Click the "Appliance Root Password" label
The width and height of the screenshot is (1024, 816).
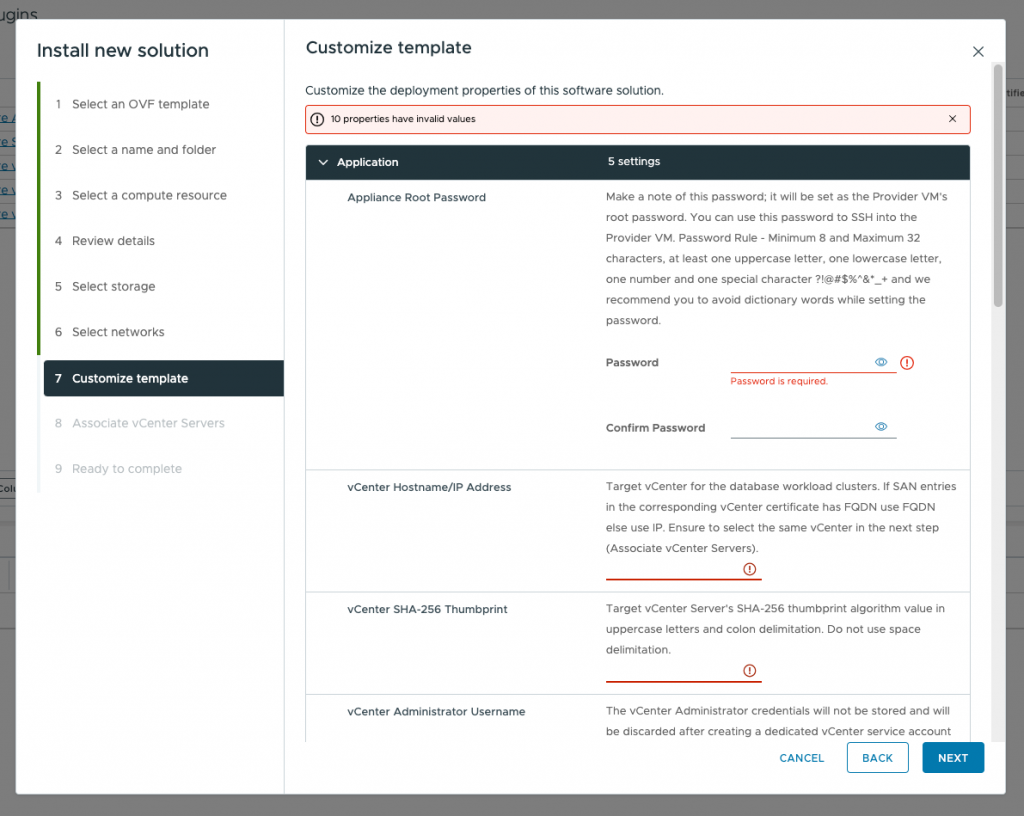click(x=416, y=197)
